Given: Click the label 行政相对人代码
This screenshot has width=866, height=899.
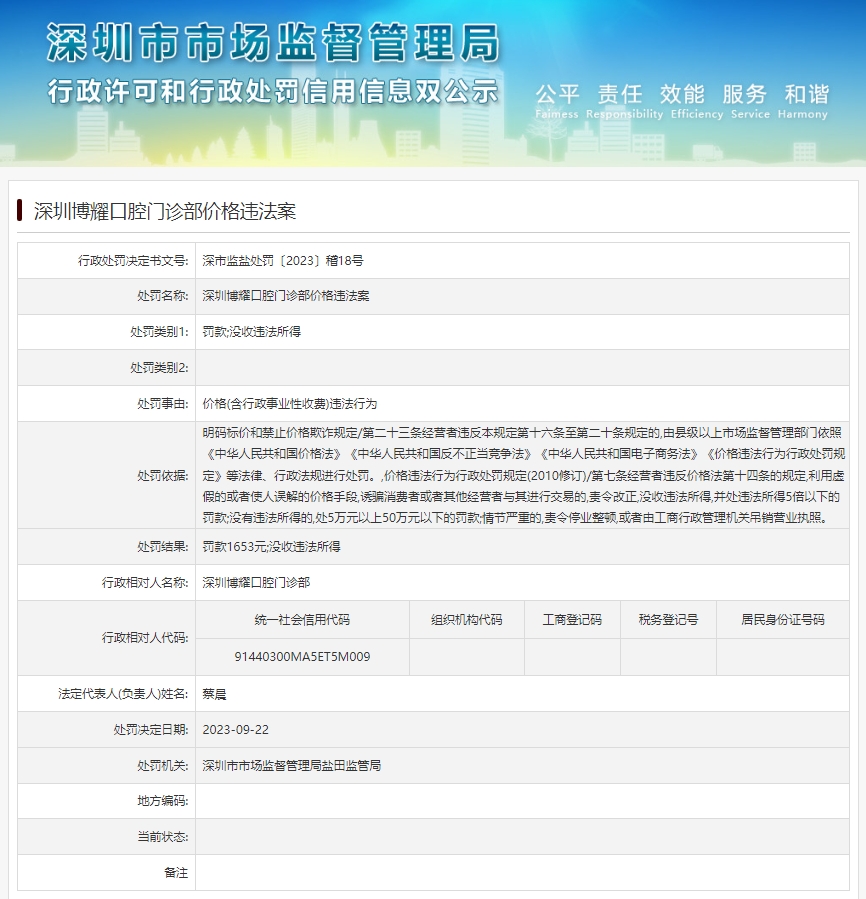Looking at the screenshot, I should coord(145,638).
